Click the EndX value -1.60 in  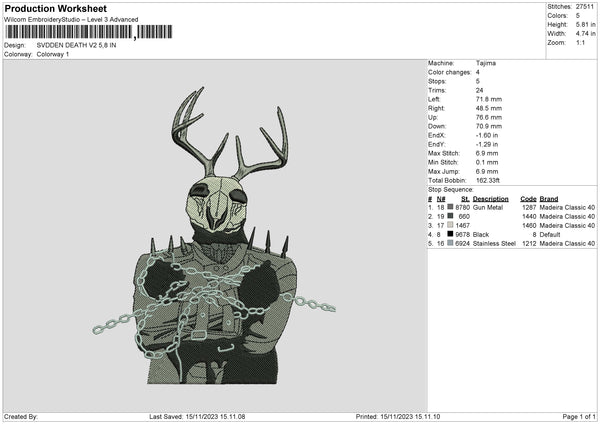click(487, 135)
